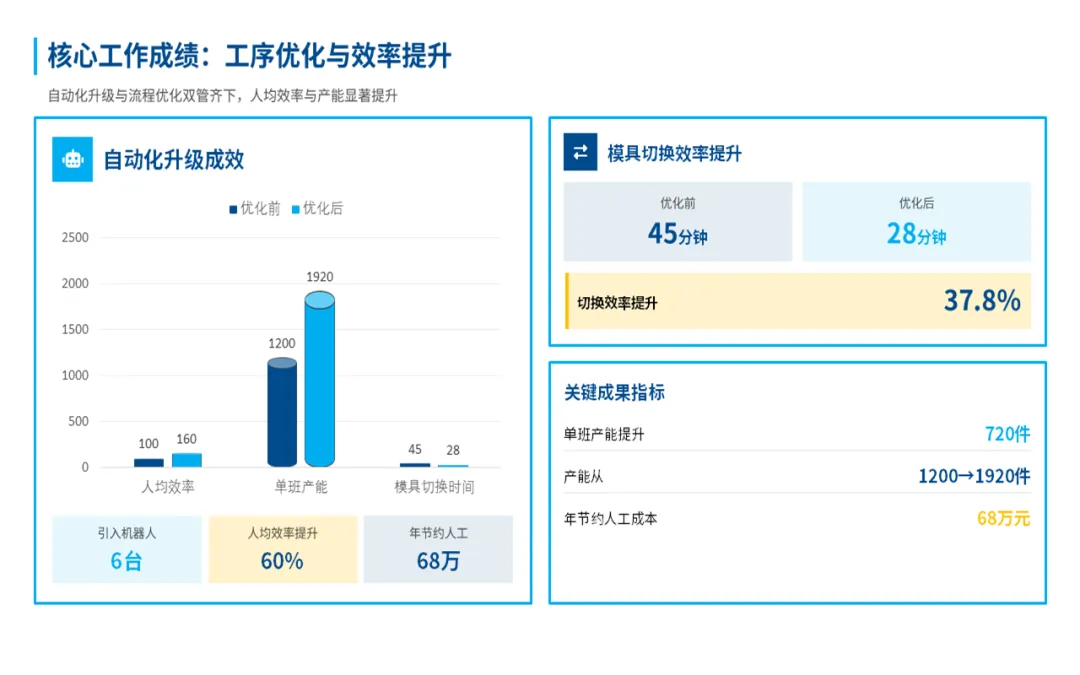1080x675 pixels.
Task: Click the 模具切换效率提升 panel heading
Action: [x=674, y=153]
